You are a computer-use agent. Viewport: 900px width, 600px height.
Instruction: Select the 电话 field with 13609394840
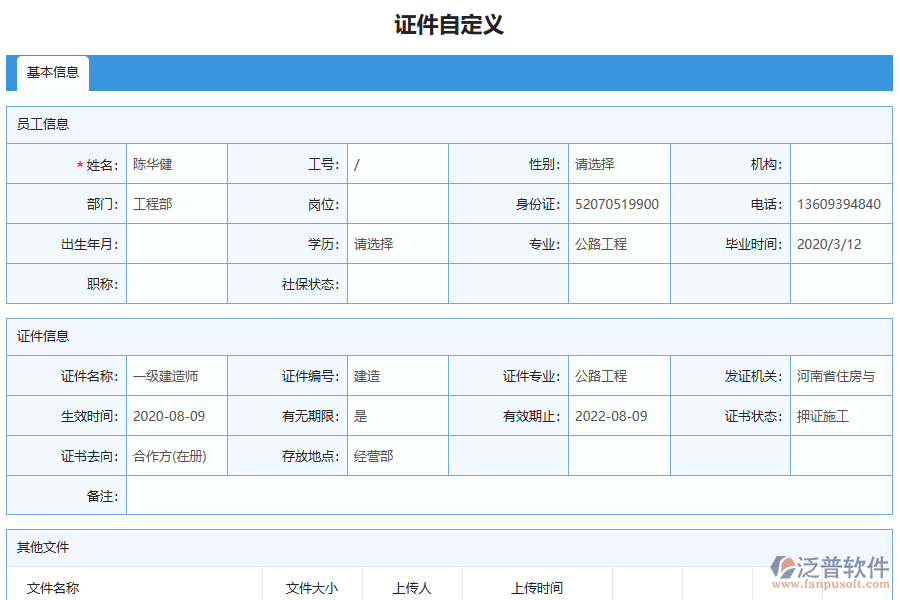tap(840, 203)
